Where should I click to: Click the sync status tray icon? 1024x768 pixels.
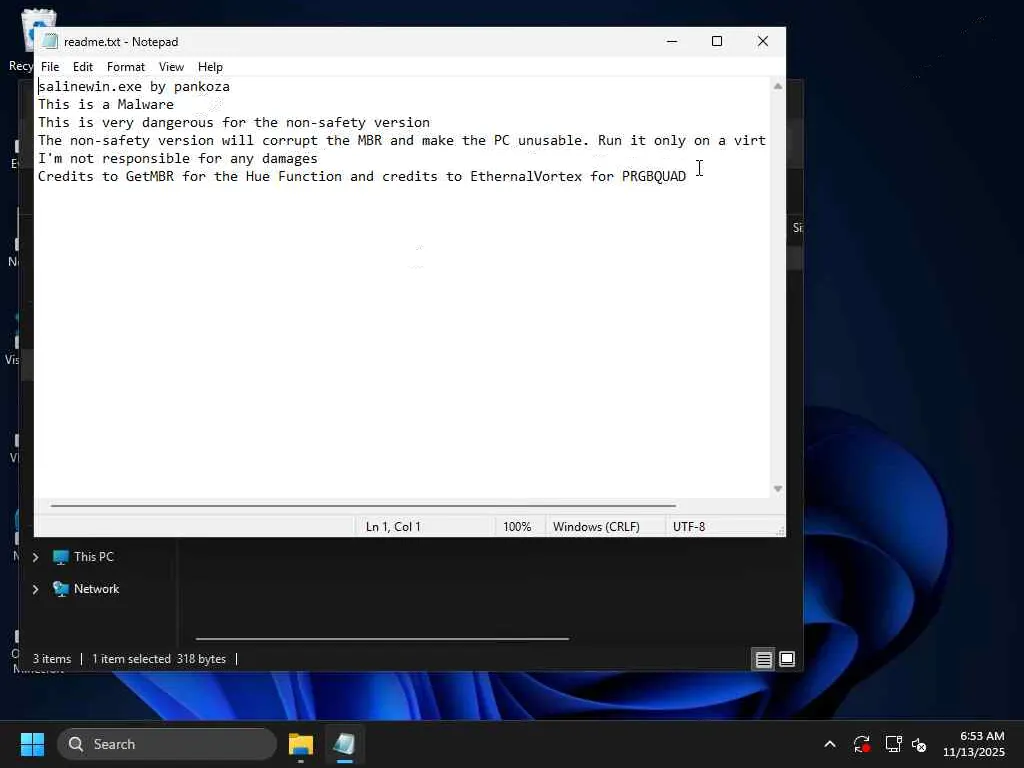tap(861, 744)
